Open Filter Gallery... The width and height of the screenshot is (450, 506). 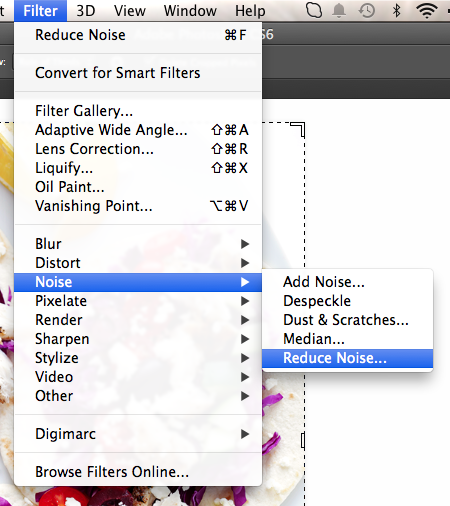click(138, 111)
